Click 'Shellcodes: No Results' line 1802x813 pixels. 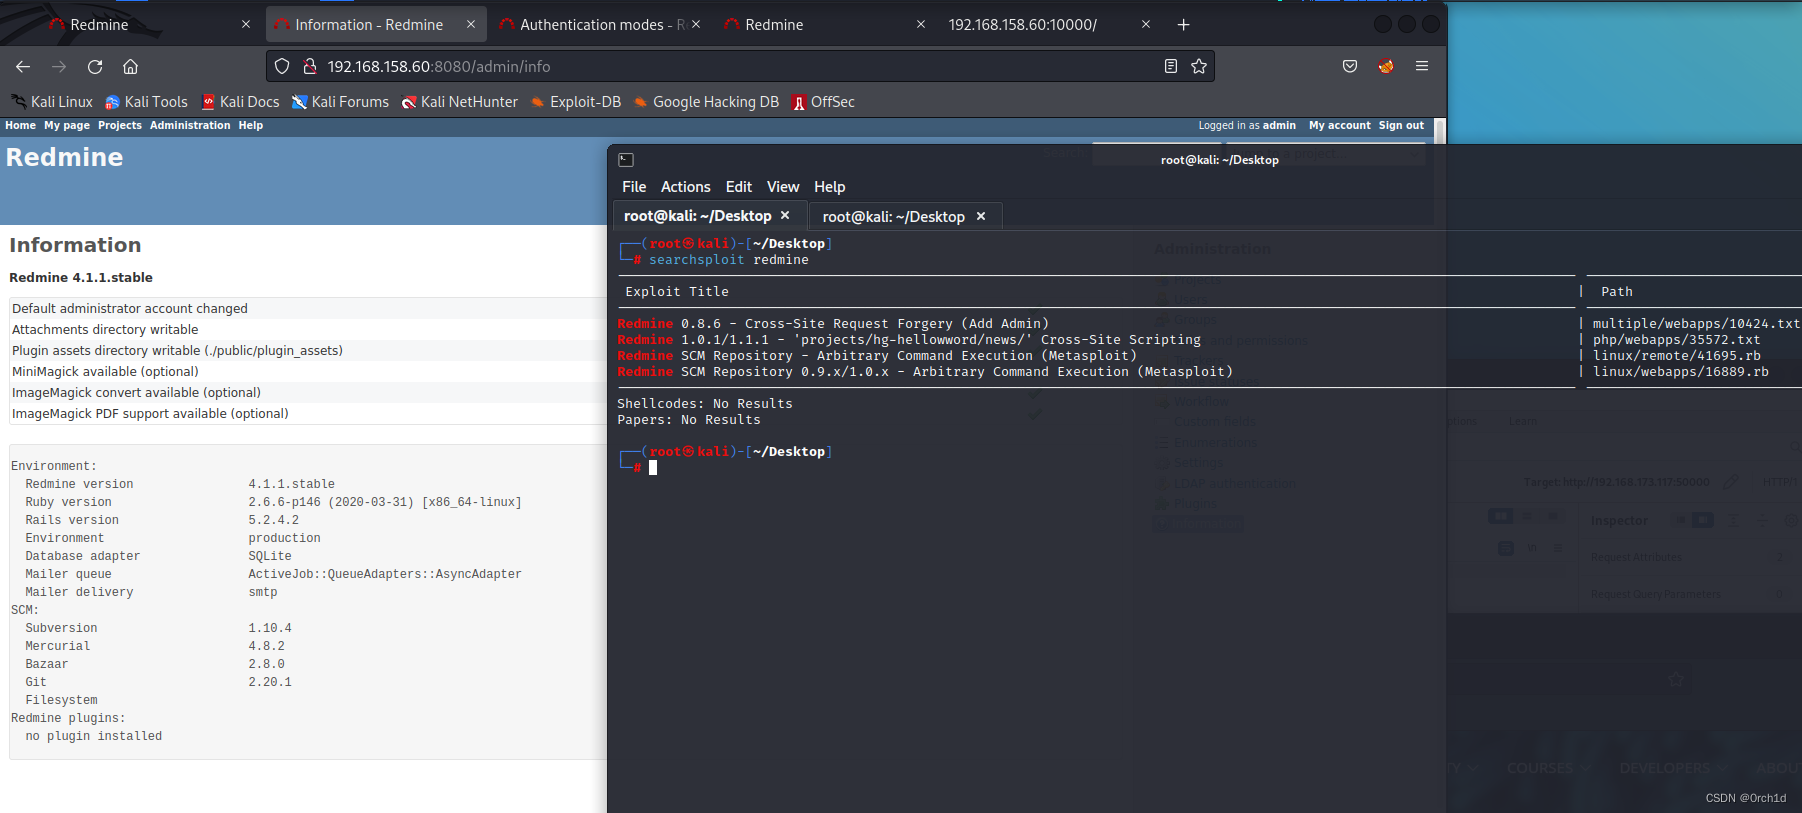[x=705, y=404]
